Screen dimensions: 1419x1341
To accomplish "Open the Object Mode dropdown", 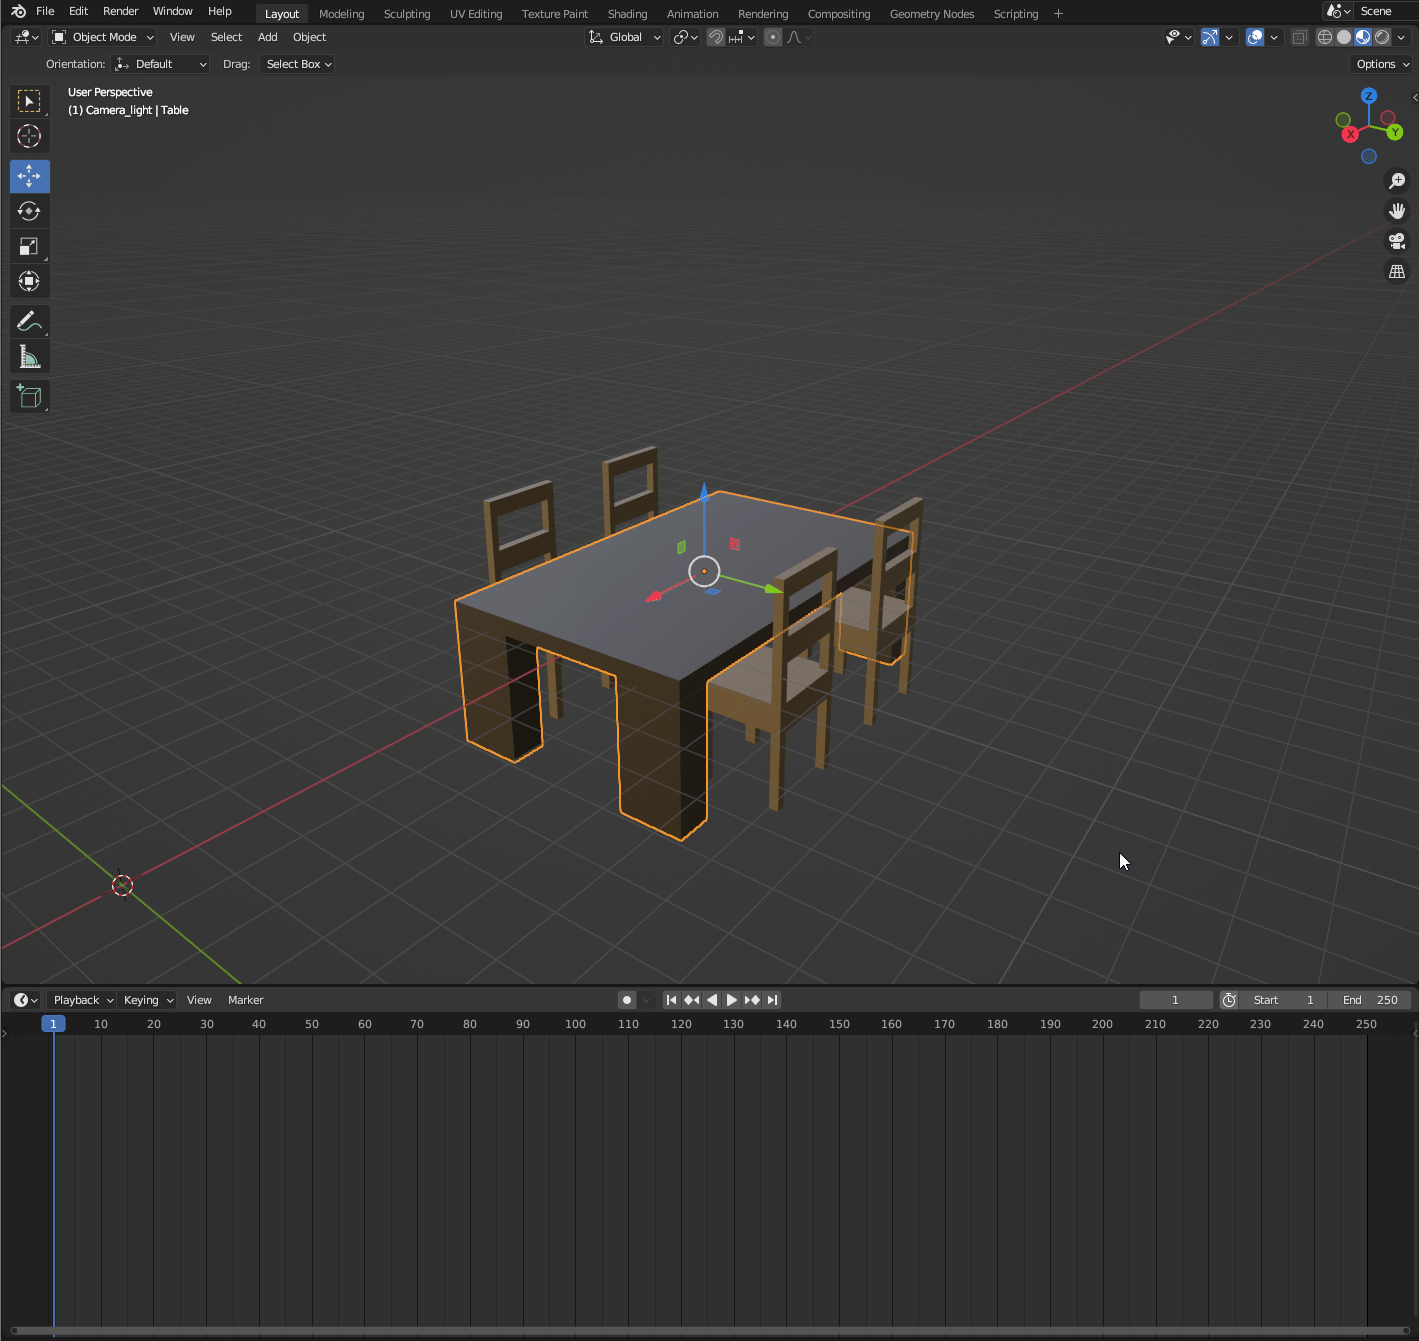I will [x=101, y=37].
